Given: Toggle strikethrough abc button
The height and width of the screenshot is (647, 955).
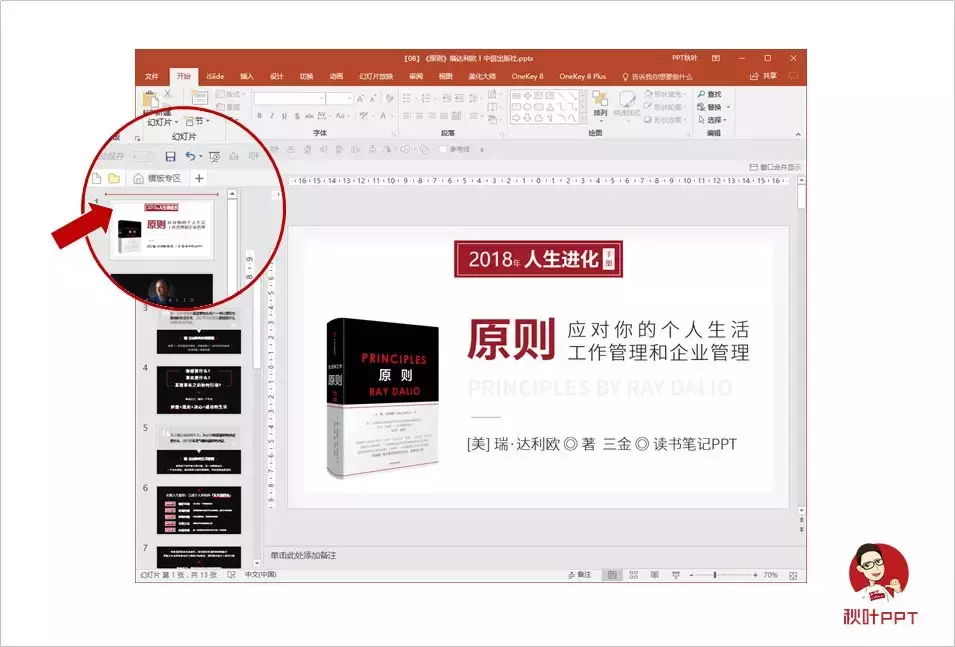Looking at the screenshot, I should [x=309, y=116].
